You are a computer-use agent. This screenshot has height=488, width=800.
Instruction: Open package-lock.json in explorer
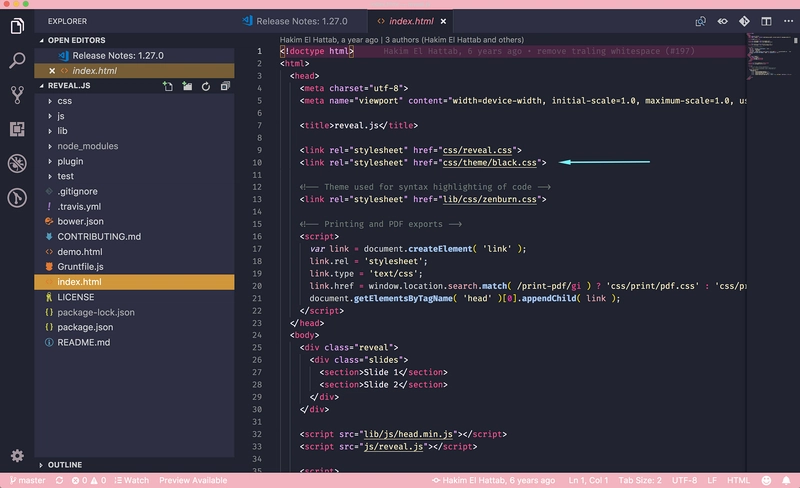[134, 312]
